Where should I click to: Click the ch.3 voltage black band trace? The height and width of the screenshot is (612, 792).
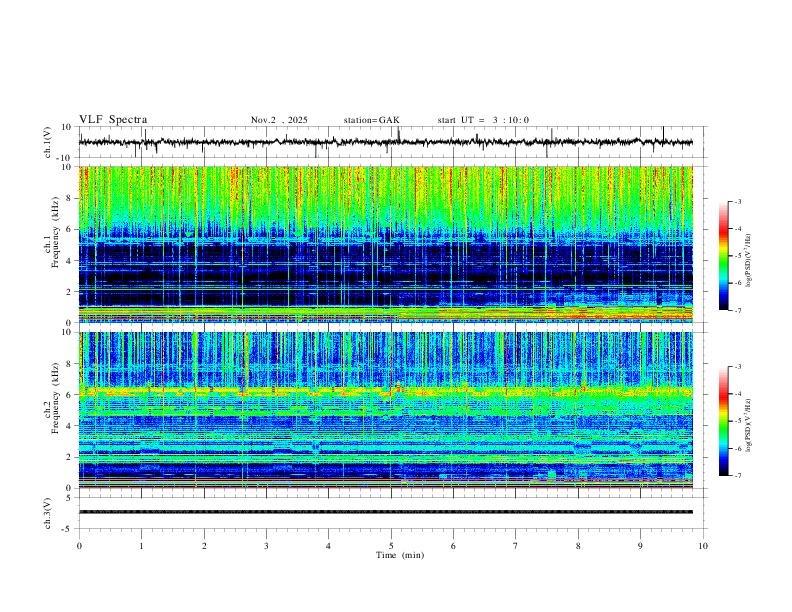click(386, 512)
